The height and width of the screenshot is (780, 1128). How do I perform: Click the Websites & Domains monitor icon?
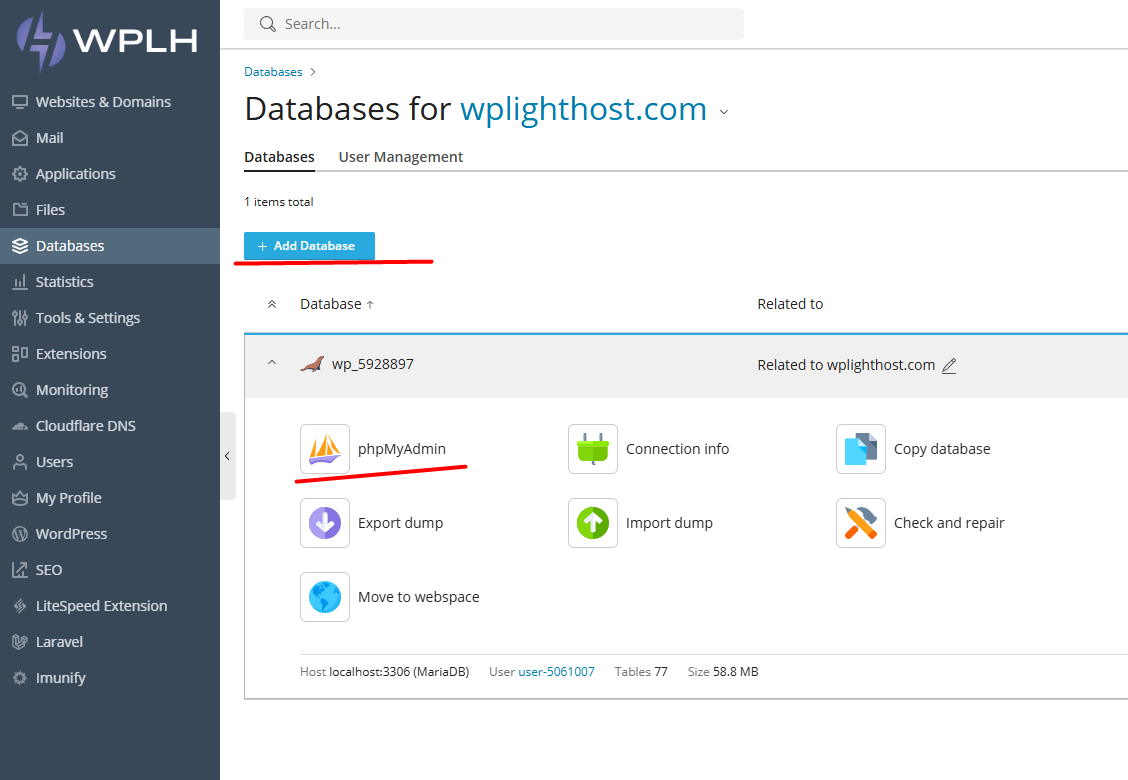[20, 102]
